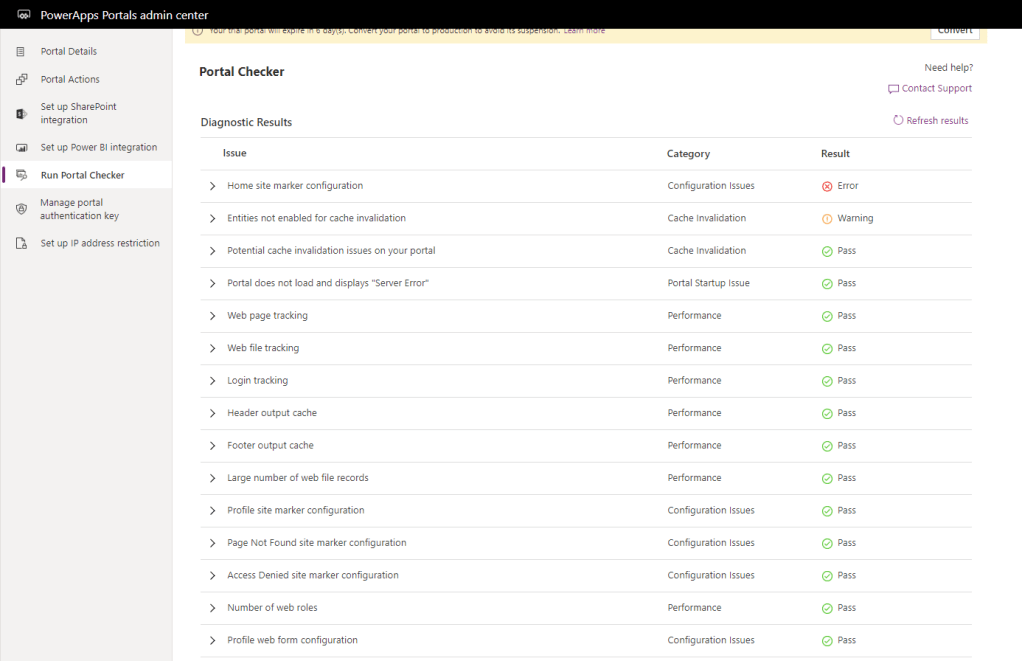This screenshot has height=661, width=1022.
Task: Open the Contact Support link
Action: click(x=936, y=88)
